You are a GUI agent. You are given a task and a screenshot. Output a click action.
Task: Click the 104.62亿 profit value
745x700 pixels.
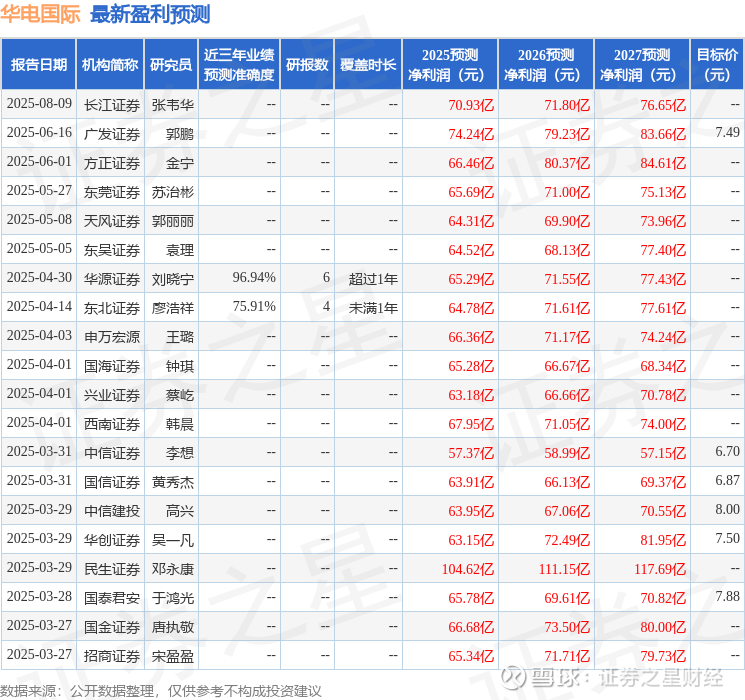point(468,569)
